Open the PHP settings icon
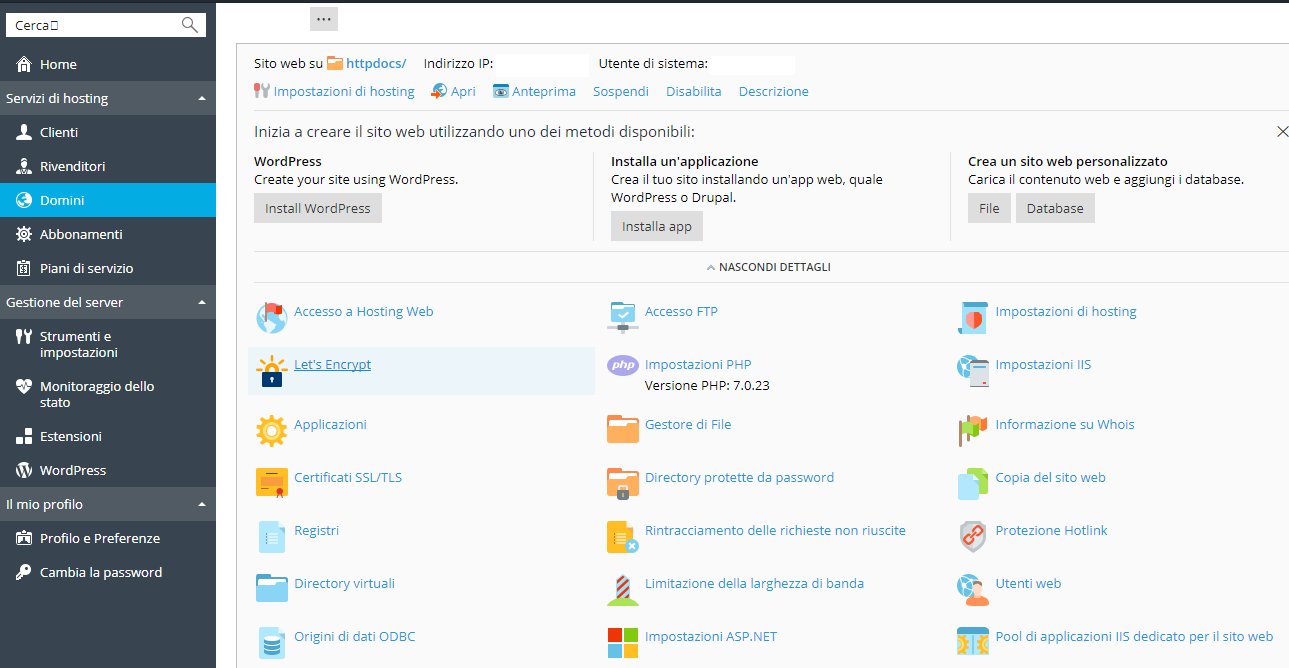This screenshot has height=668, width=1289. (x=622, y=366)
